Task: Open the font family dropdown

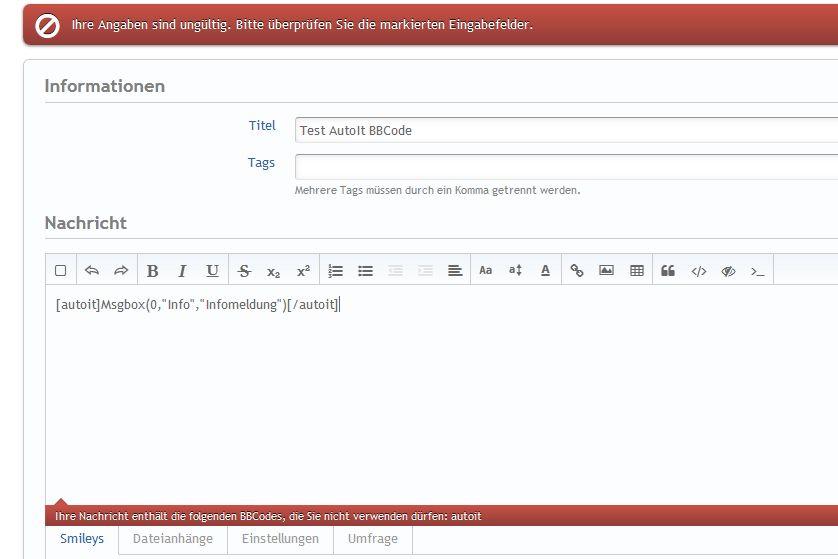Action: (486, 270)
